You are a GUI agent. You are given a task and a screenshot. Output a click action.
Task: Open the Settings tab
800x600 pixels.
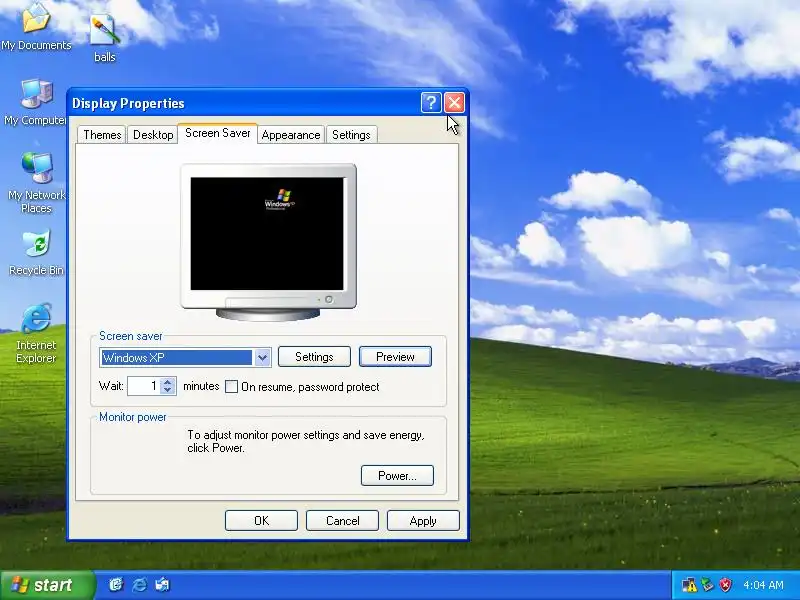[x=351, y=135]
